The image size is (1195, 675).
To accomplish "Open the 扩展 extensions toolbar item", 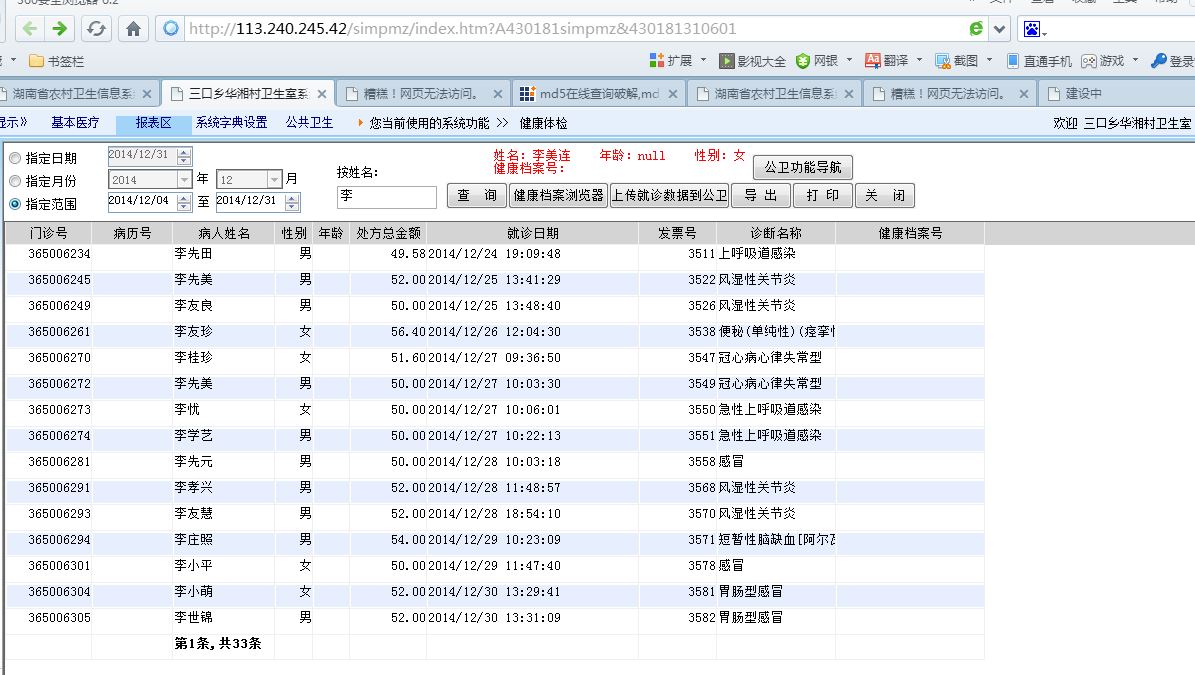I will click(x=671, y=60).
